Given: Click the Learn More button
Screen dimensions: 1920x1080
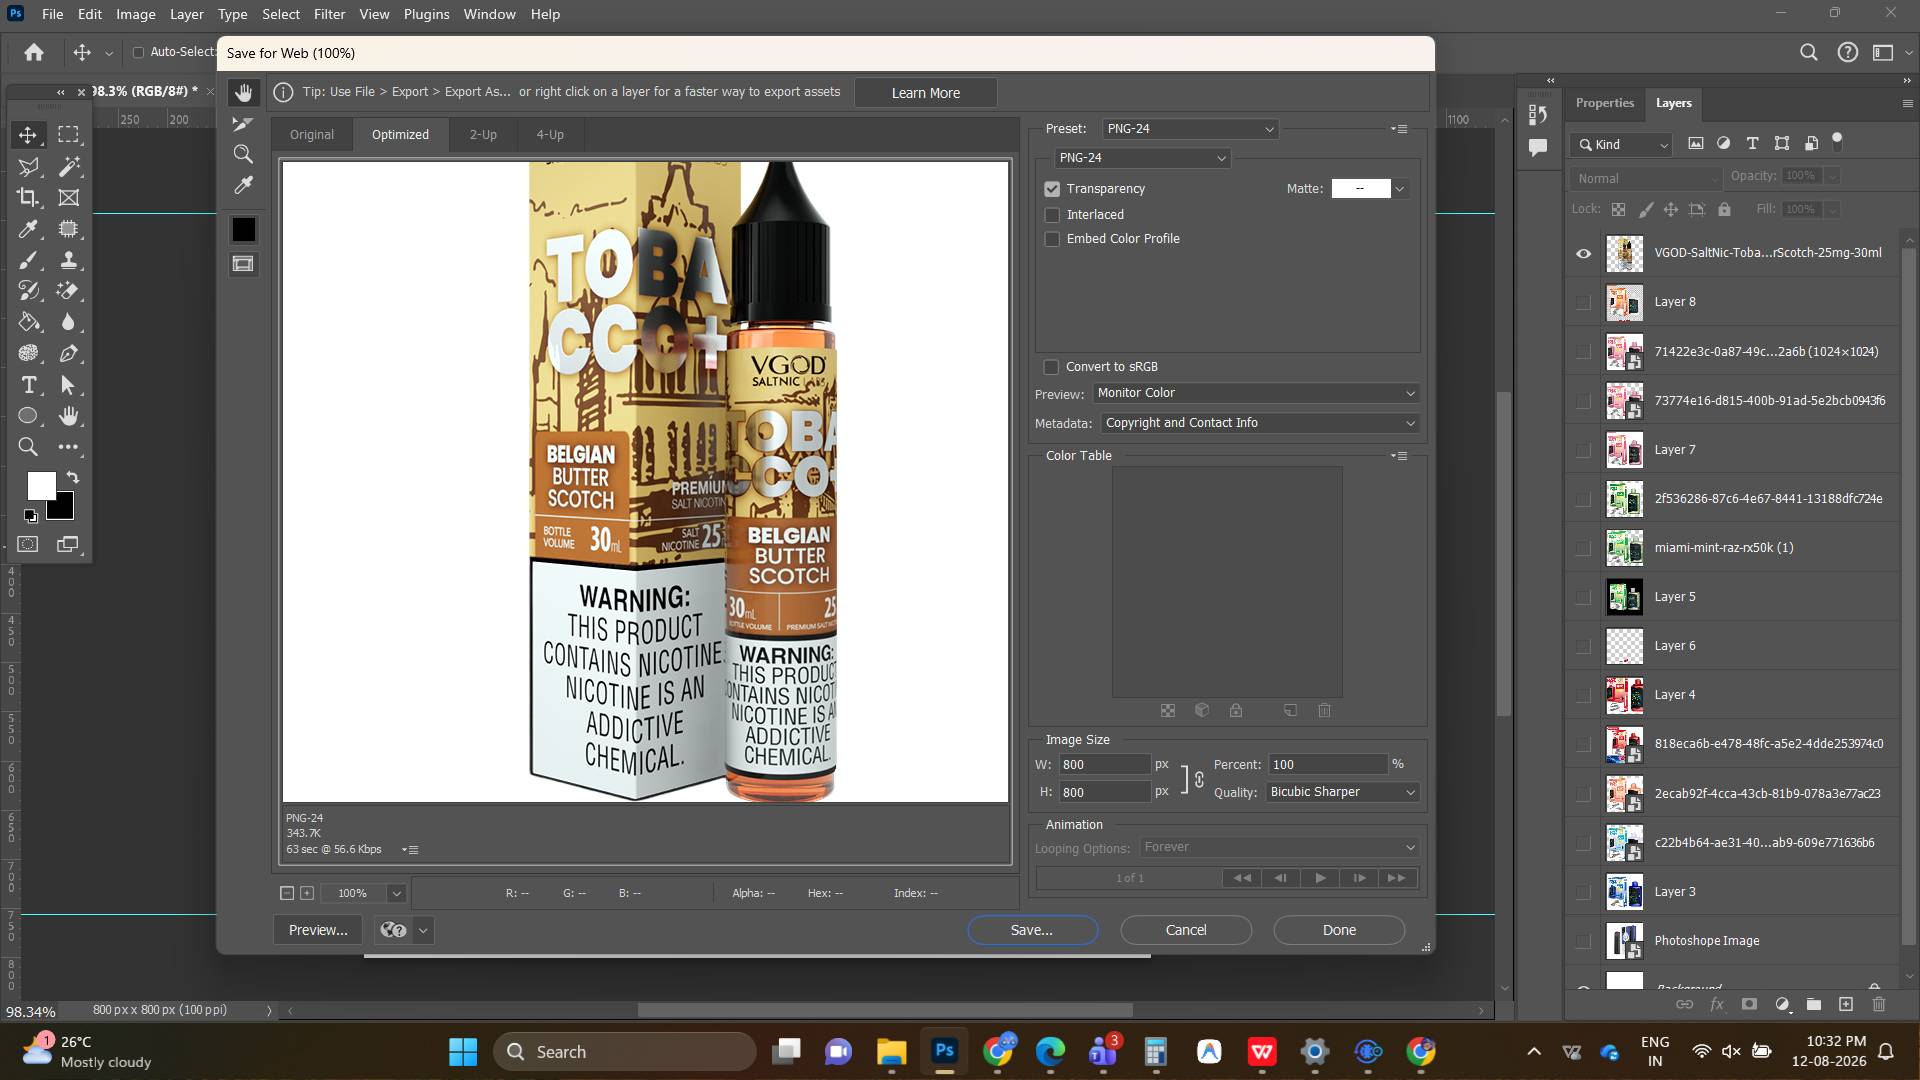Looking at the screenshot, I should point(926,93).
